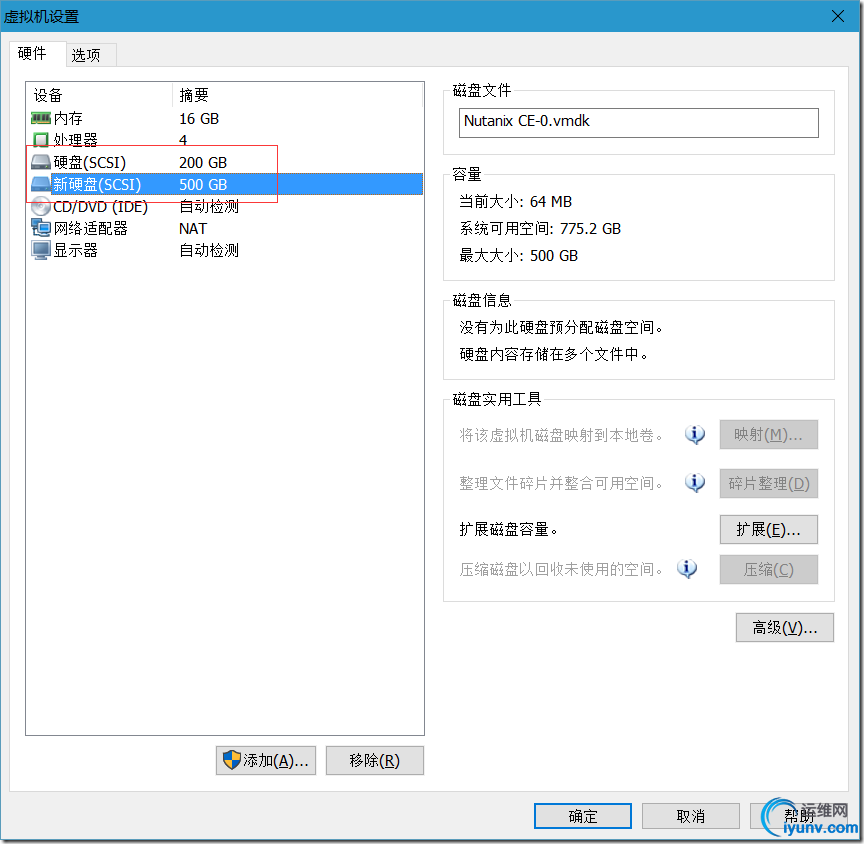Image resolution: width=864 pixels, height=844 pixels.
Task: Click the processor (处理器) device icon
Action: coord(41,140)
